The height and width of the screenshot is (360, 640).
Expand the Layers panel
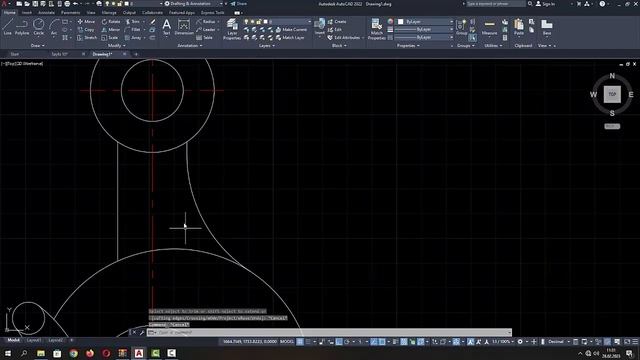coord(267,46)
